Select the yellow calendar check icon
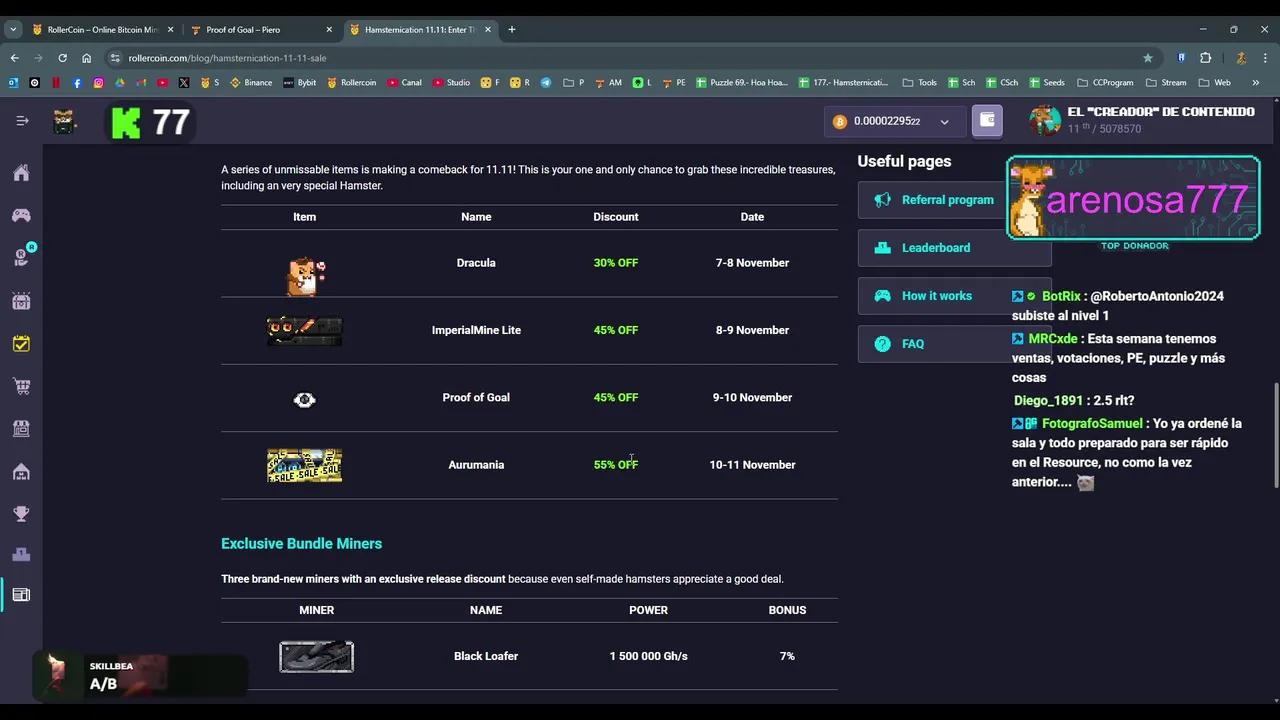 click(21, 343)
